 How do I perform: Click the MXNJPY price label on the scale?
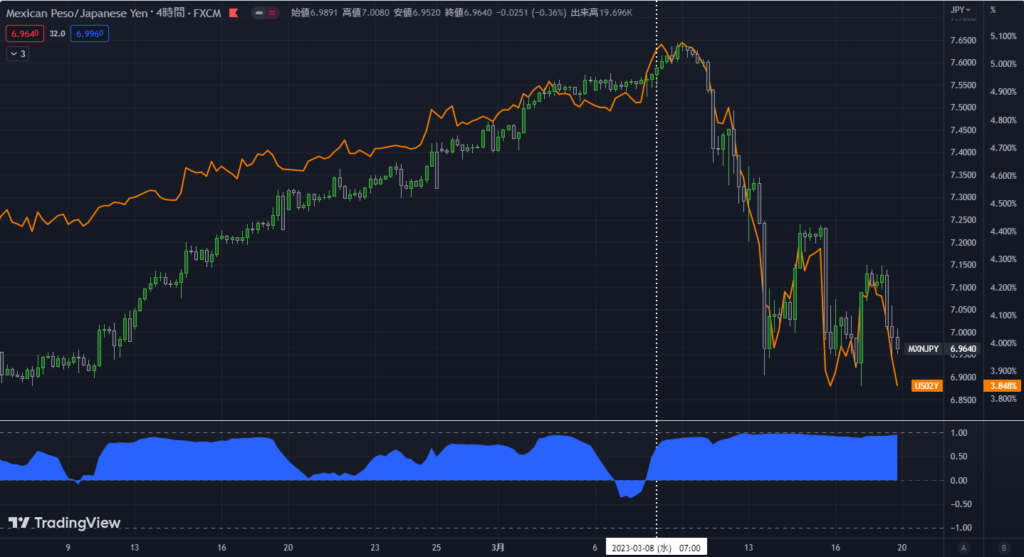pyautogui.click(x=923, y=349)
